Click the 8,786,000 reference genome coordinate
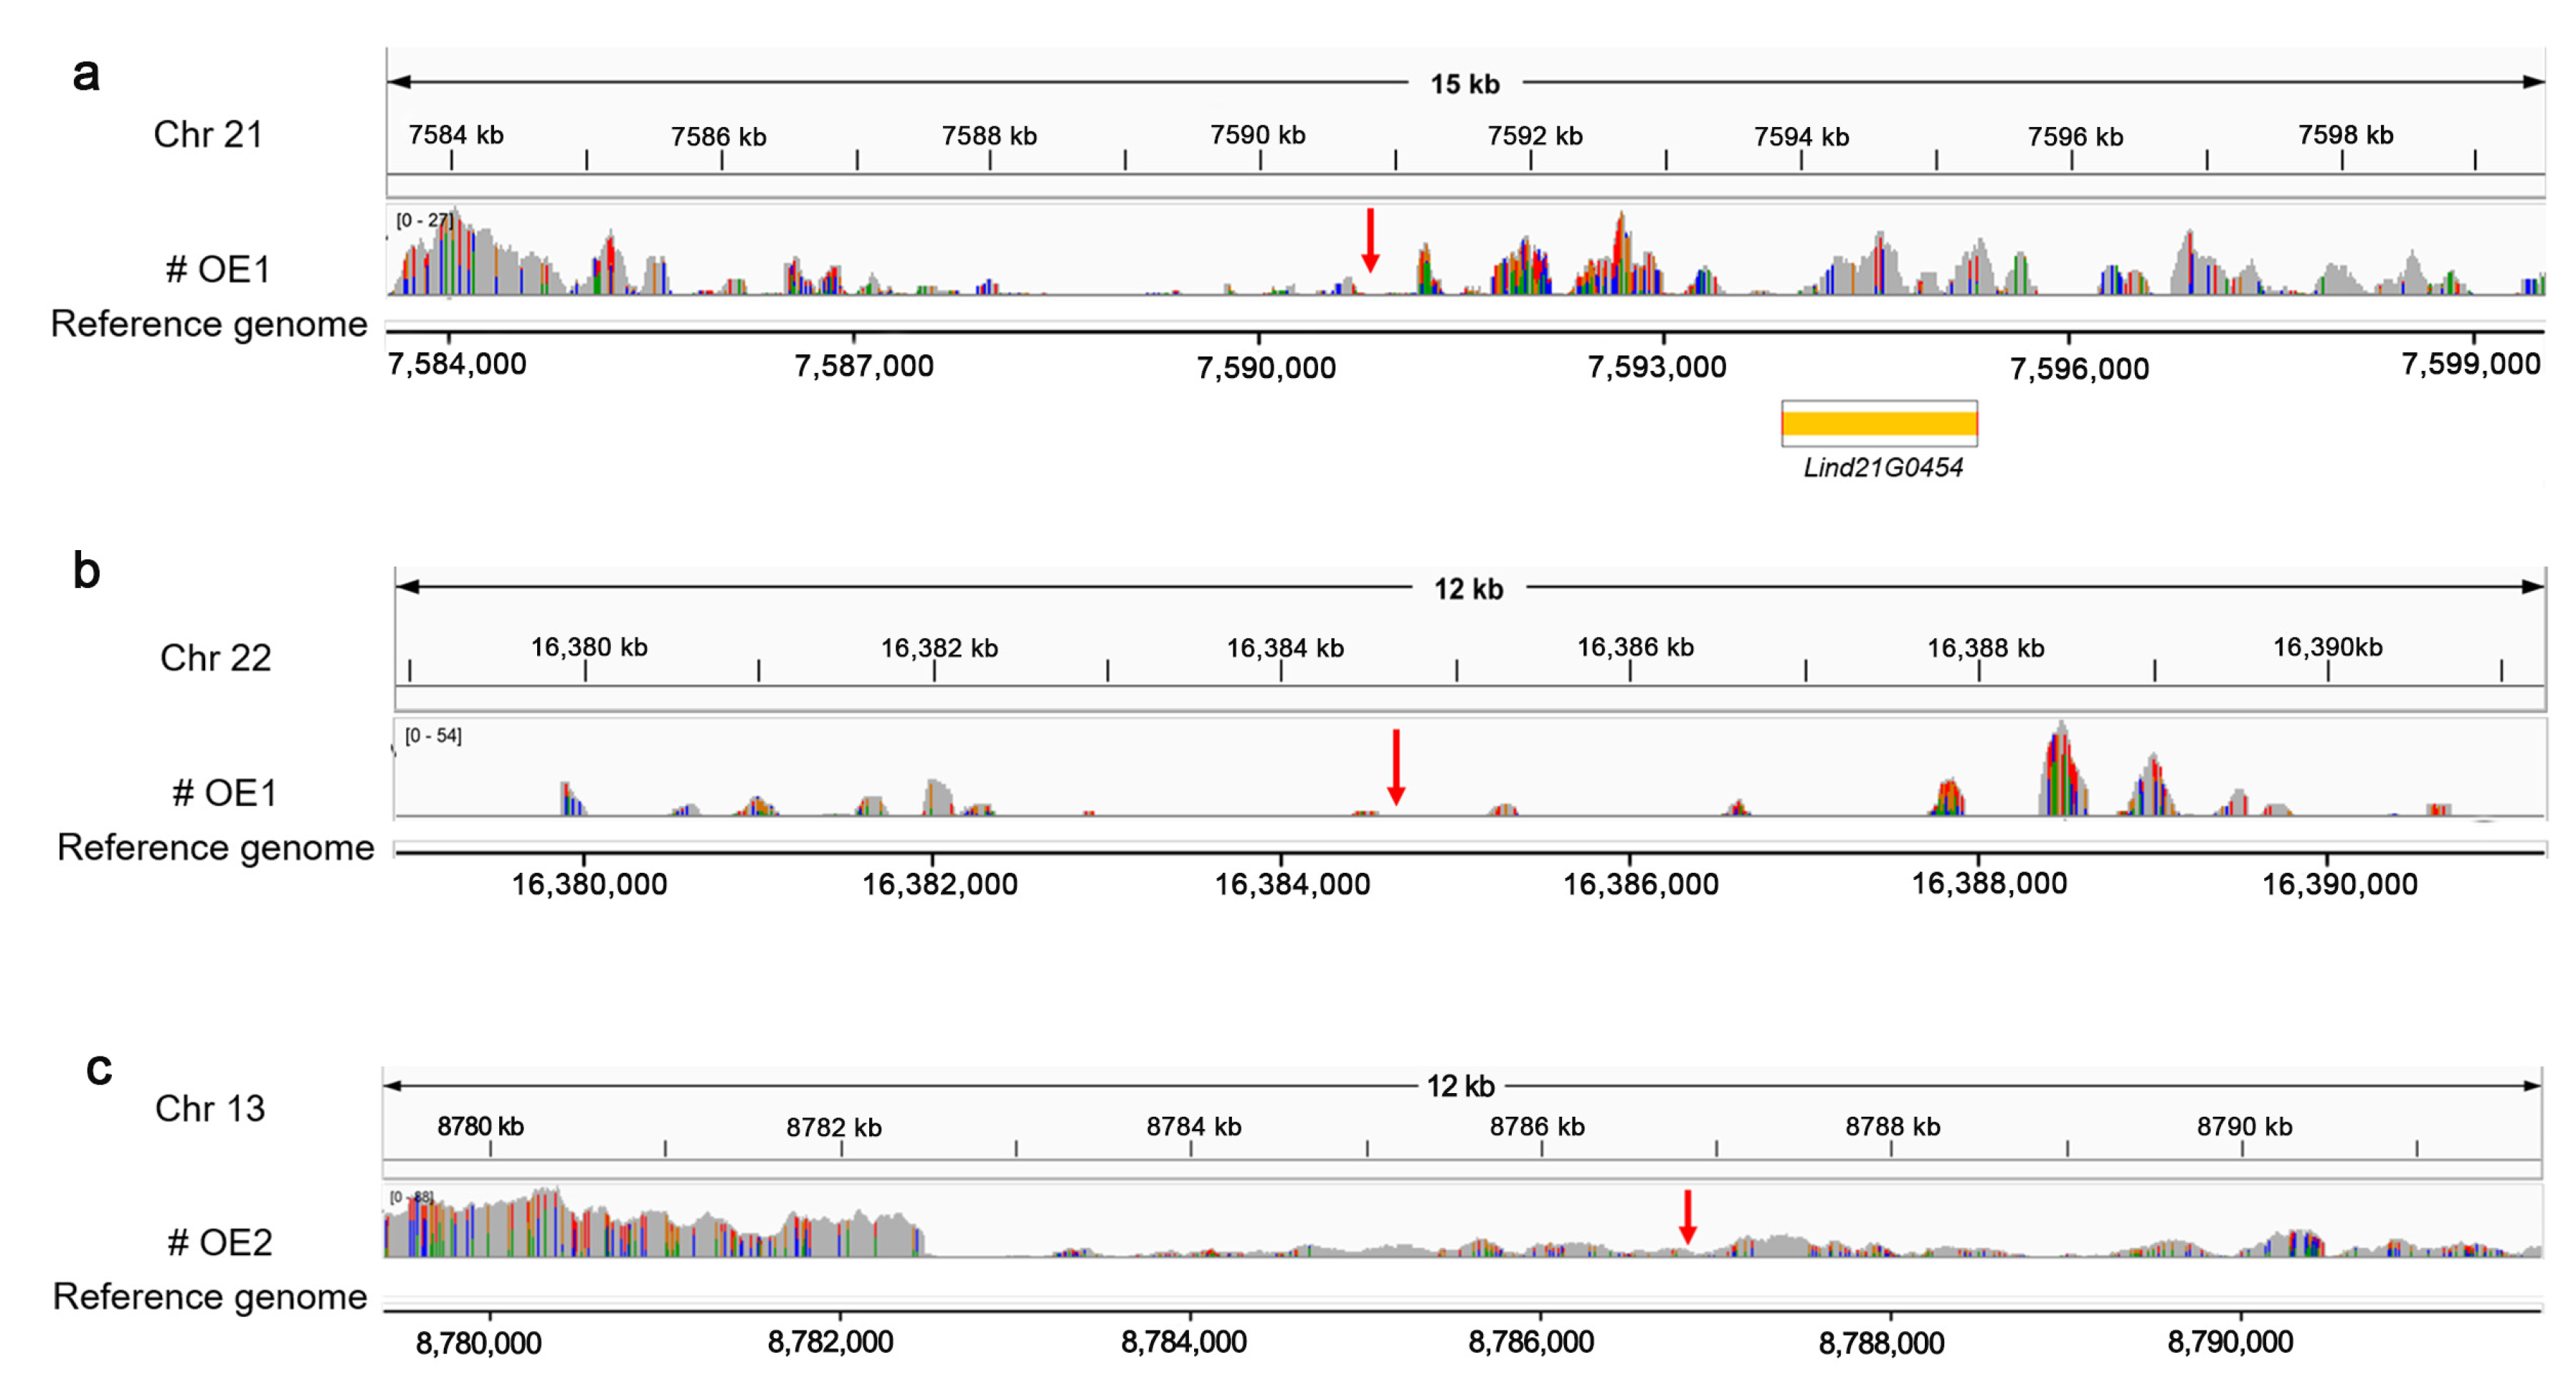2576x1395 pixels. pos(1531,1341)
